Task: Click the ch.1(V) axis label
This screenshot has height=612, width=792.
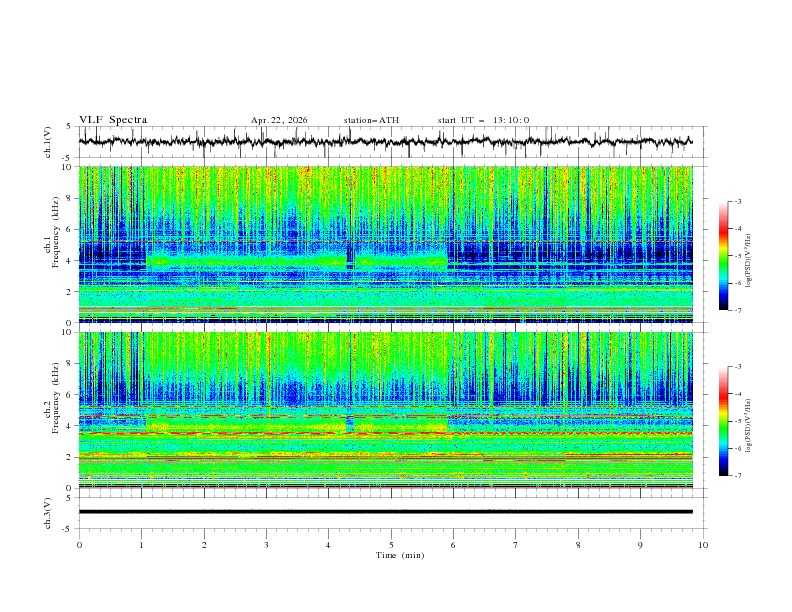Action: point(48,142)
